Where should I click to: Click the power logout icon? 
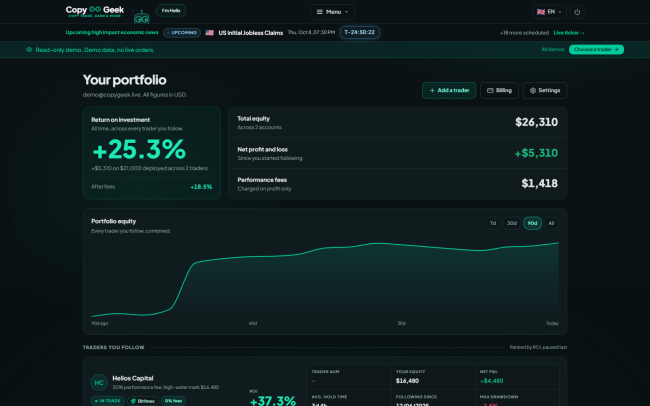pyautogui.click(x=577, y=12)
